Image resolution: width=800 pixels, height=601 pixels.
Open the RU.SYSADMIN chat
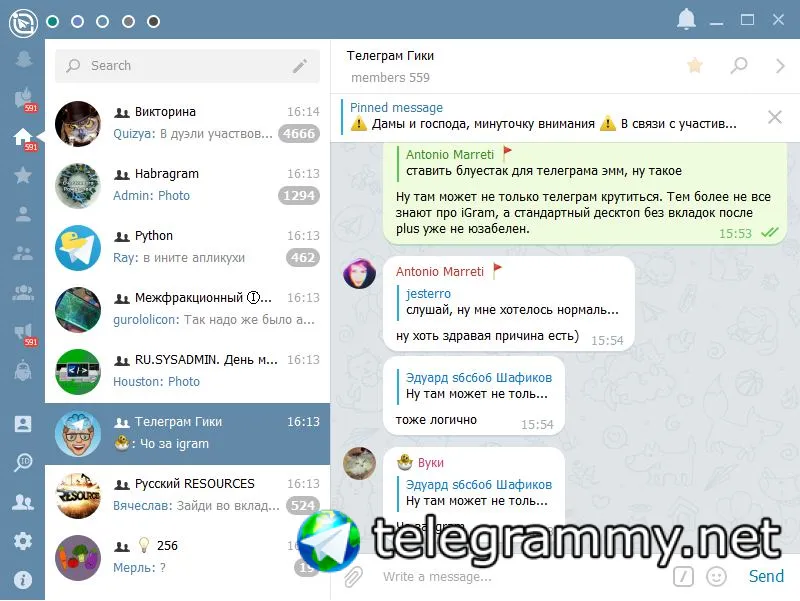coord(187,371)
